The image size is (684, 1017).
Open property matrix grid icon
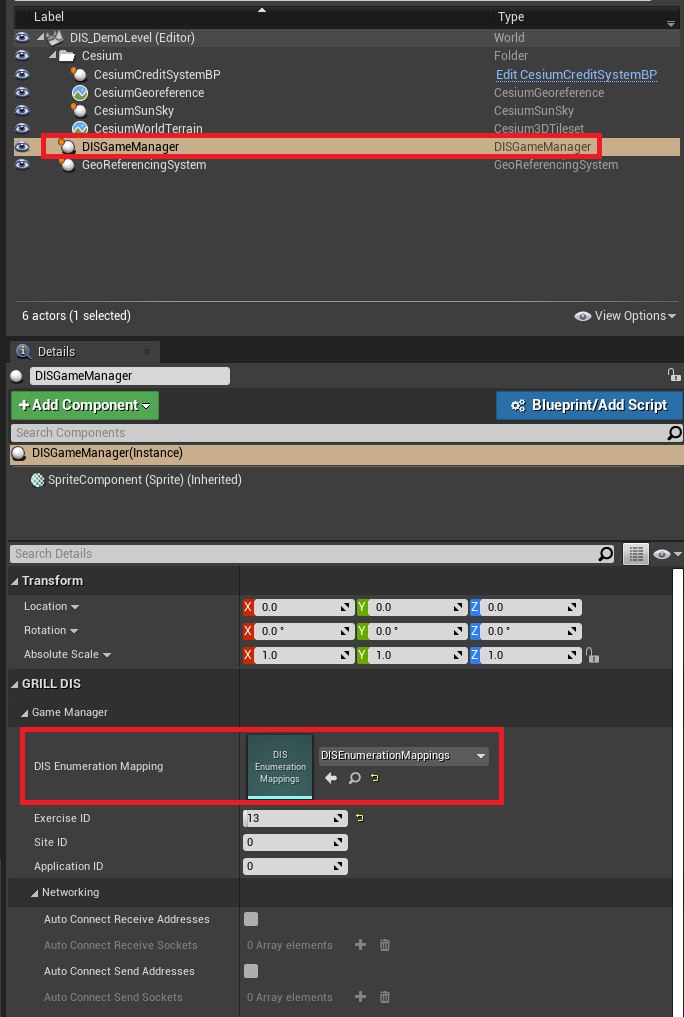636,554
